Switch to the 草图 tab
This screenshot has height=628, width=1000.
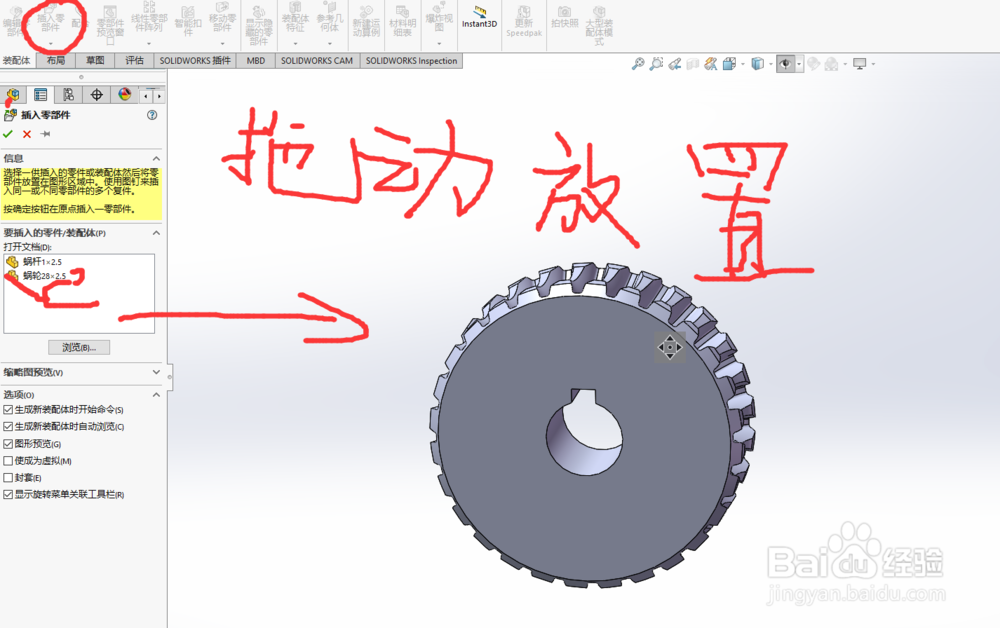click(x=95, y=61)
